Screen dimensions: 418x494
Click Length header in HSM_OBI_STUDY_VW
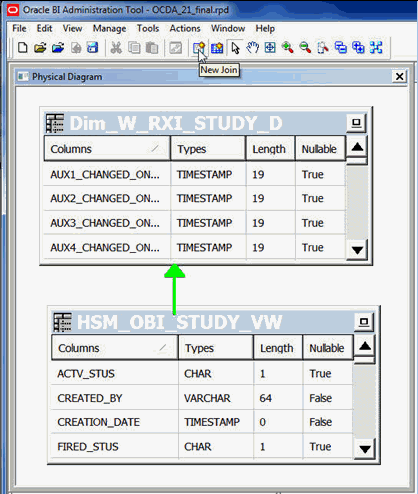[278, 348]
